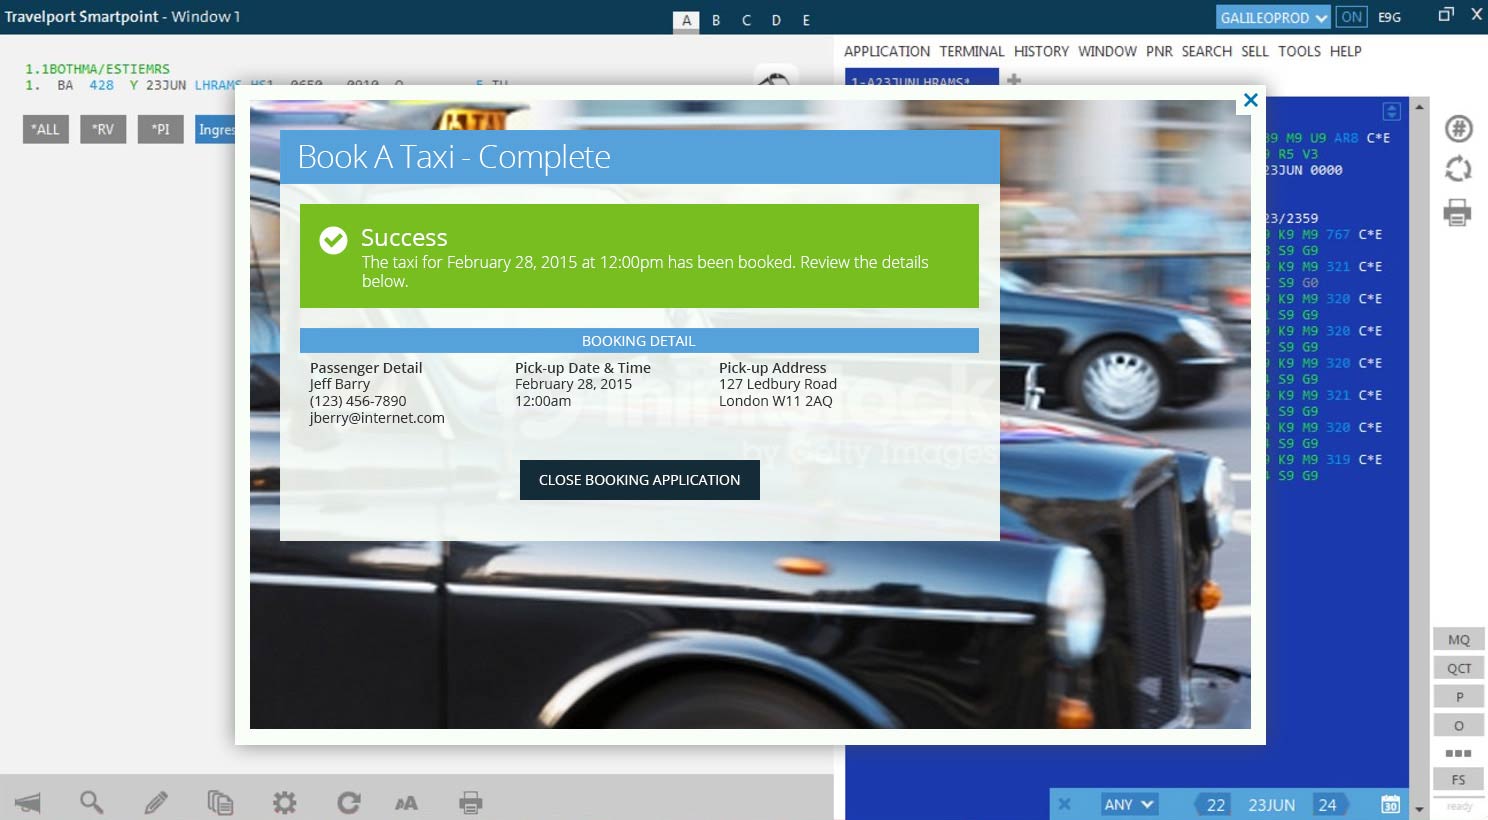Click the copy documents icon
The image size is (1488, 820).
pyautogui.click(x=220, y=802)
